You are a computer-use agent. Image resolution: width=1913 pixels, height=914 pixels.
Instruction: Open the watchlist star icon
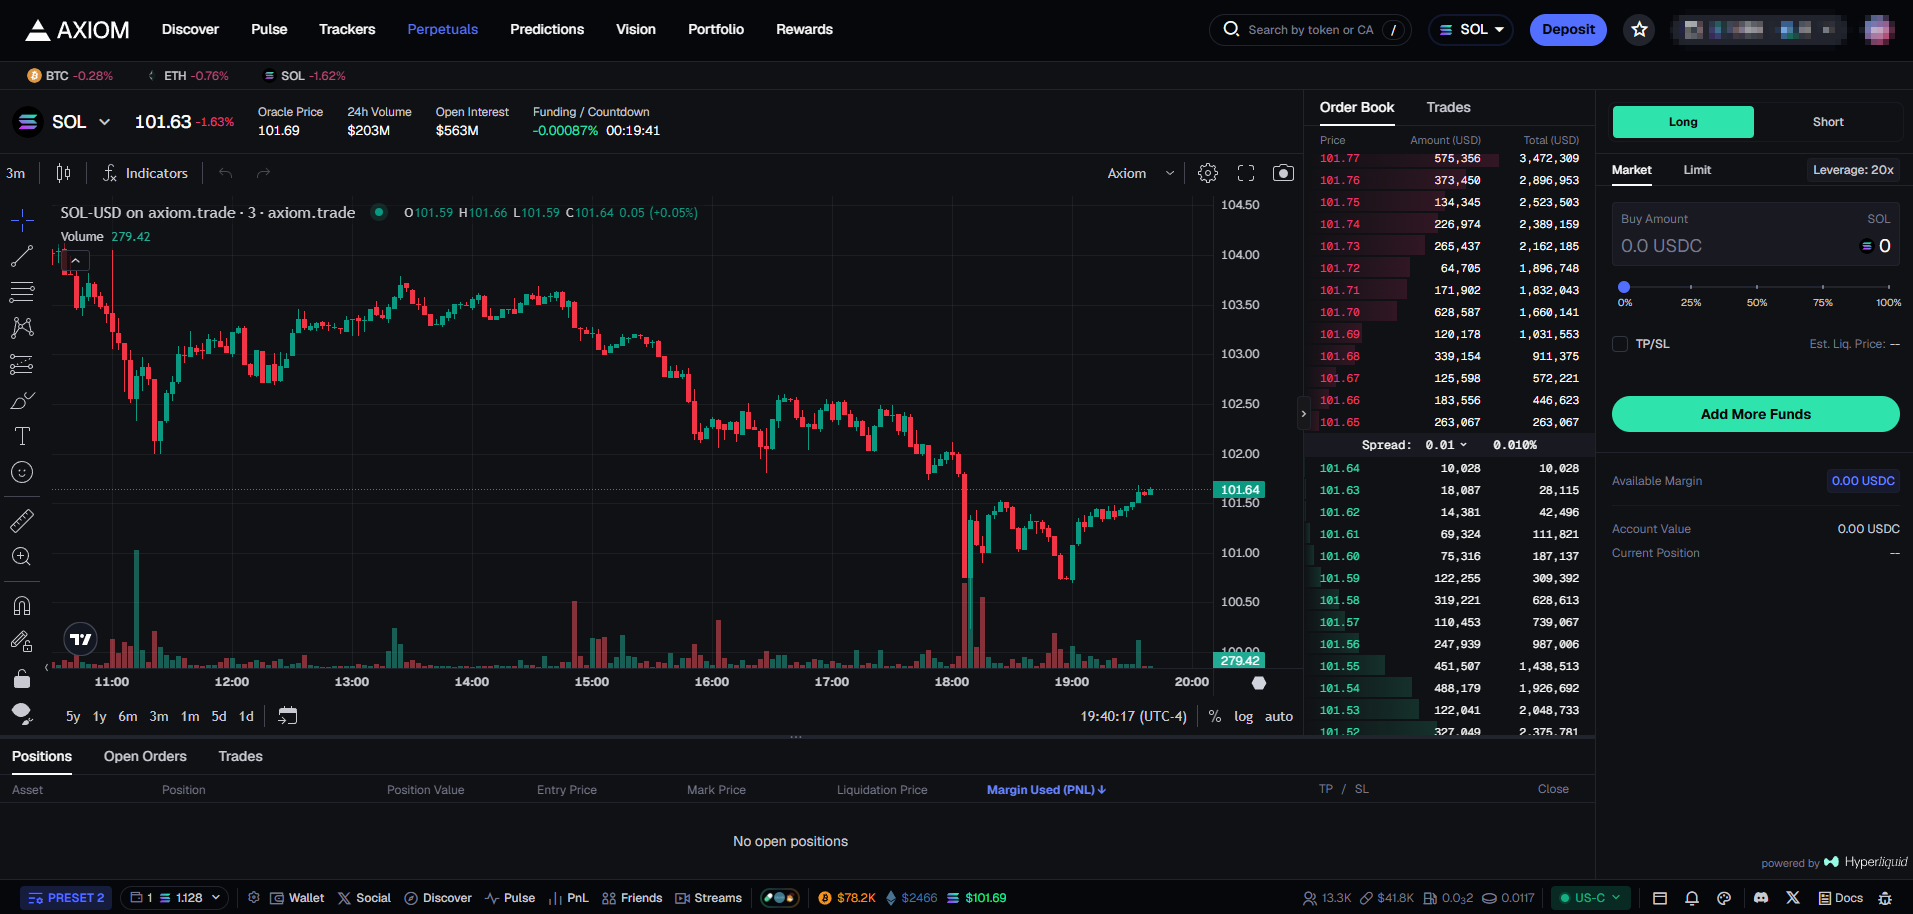point(1640,30)
